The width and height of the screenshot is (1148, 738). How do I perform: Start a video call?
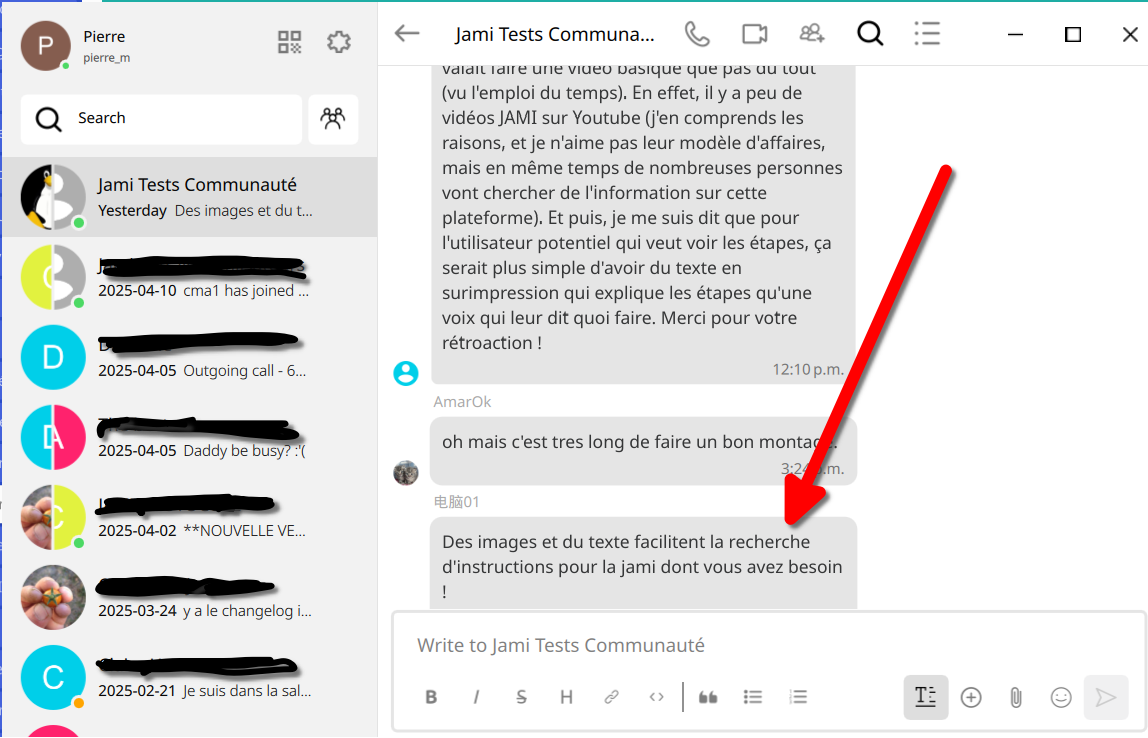tap(754, 34)
